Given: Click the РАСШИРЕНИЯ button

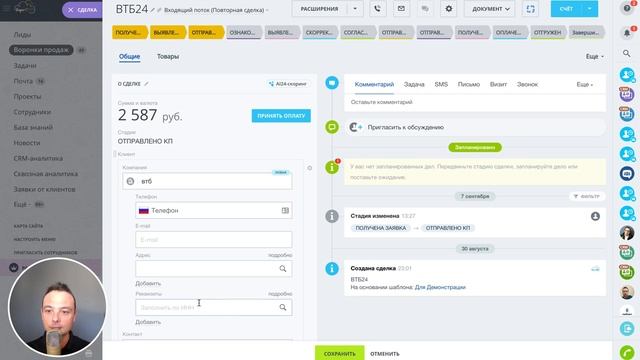Looking at the screenshot, I should click(319, 9).
